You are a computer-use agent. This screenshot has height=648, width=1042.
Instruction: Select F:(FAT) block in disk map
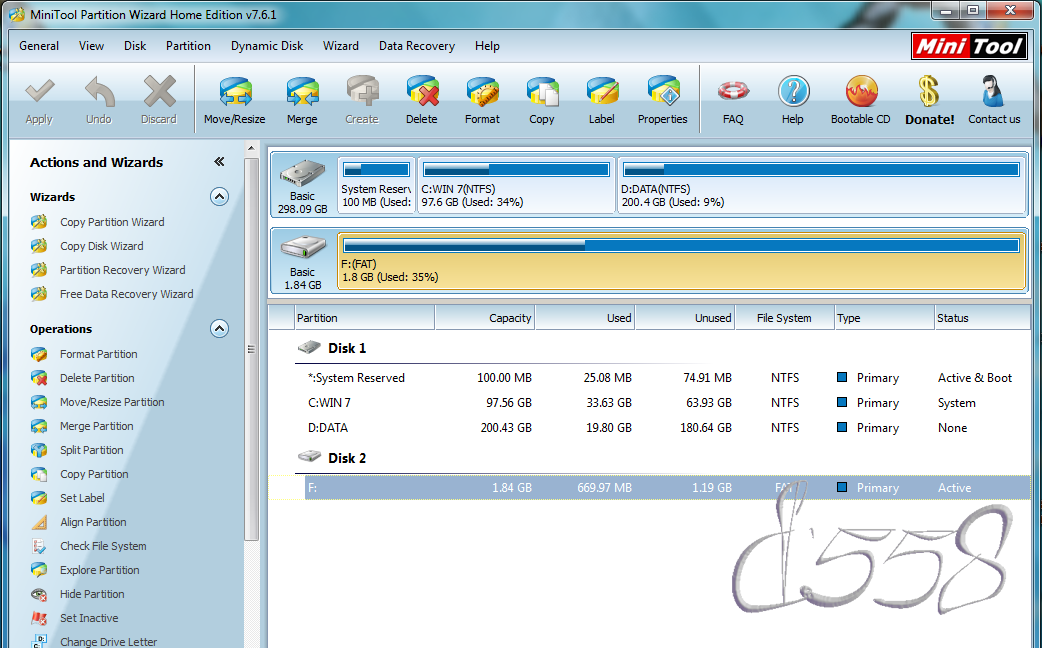682,261
